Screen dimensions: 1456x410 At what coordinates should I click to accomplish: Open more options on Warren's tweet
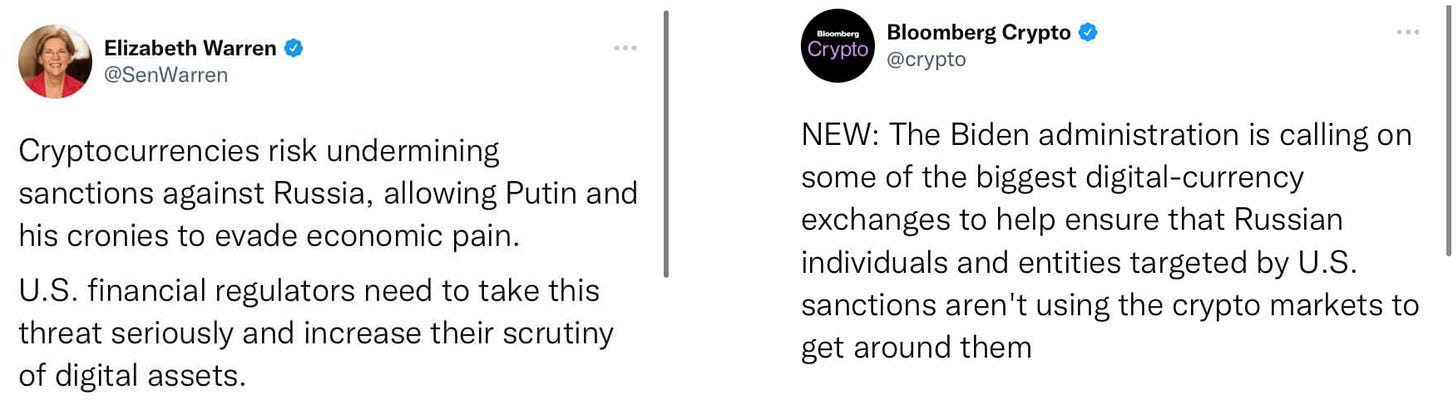626,48
